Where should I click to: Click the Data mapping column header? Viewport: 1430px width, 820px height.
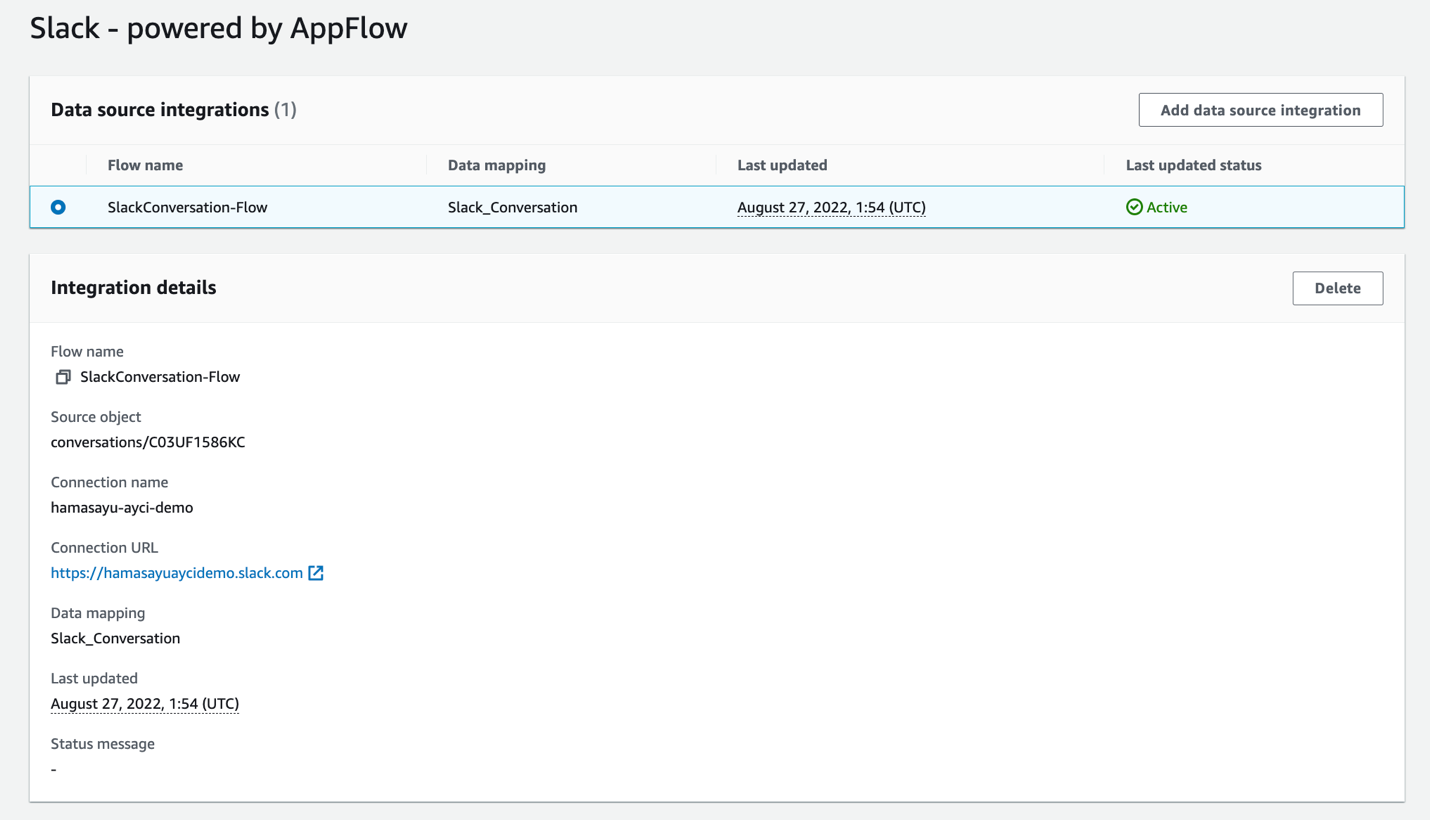click(497, 165)
